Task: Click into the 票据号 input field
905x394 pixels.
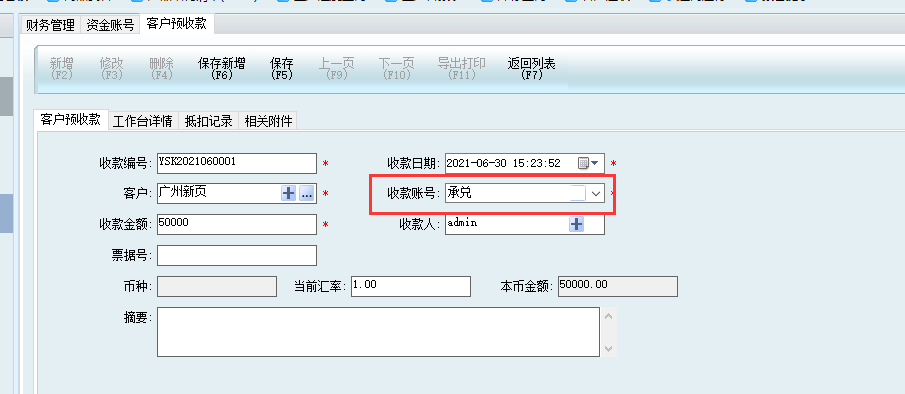Action: tap(237, 255)
